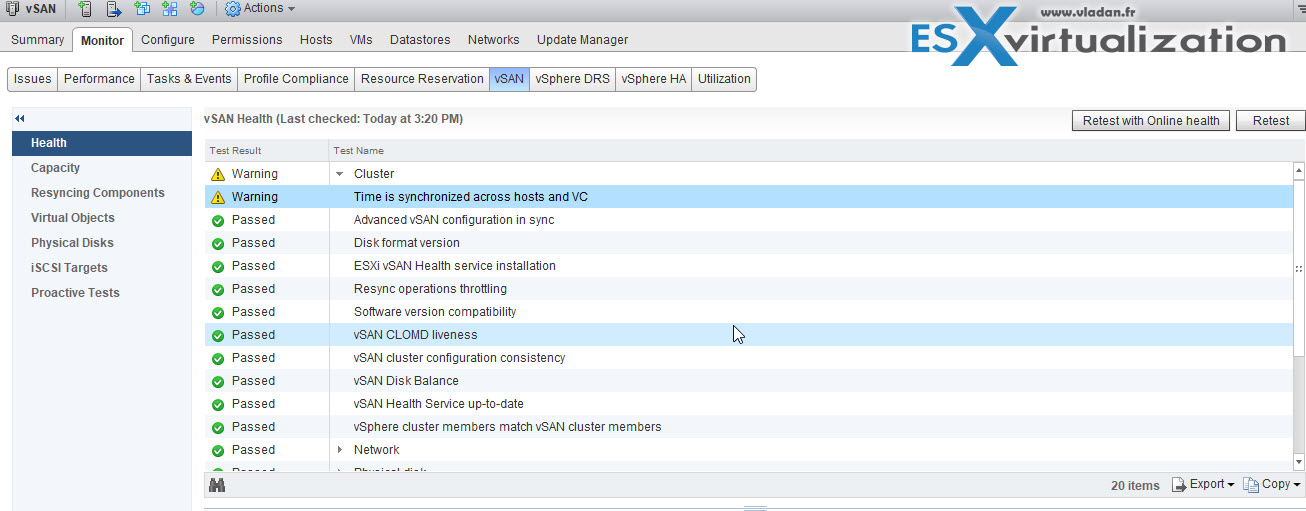Image resolution: width=1306 pixels, height=511 pixels.
Task: Switch to the Summary tab
Action: pyautogui.click(x=37, y=40)
